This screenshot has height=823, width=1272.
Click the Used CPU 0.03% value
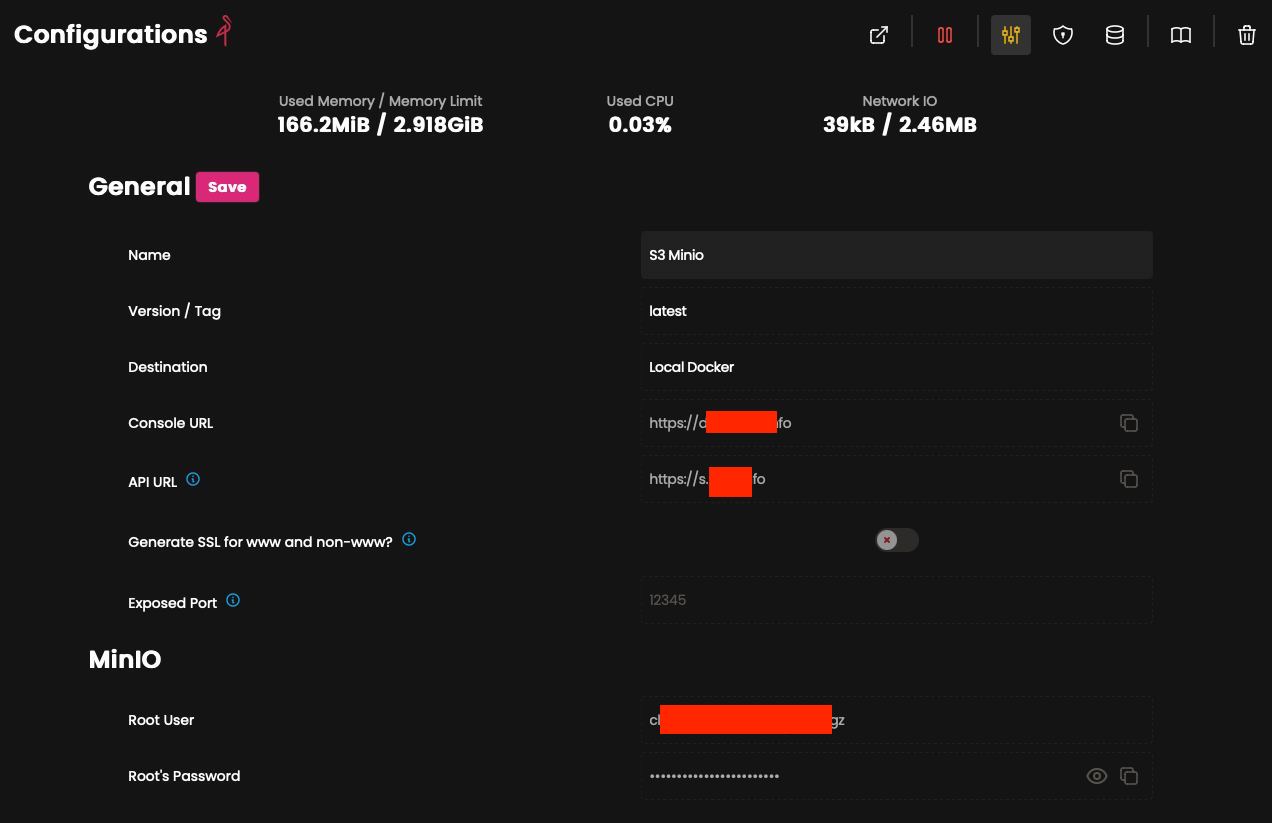pyautogui.click(x=640, y=125)
